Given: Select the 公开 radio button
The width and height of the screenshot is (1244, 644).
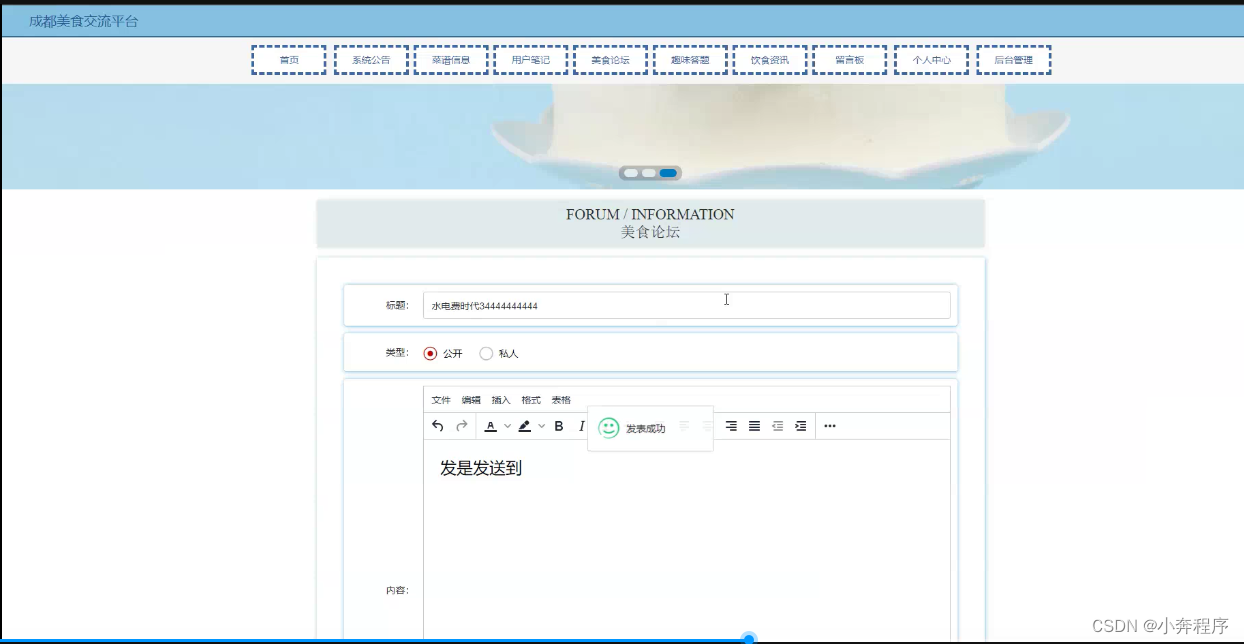Looking at the screenshot, I should click(x=430, y=353).
